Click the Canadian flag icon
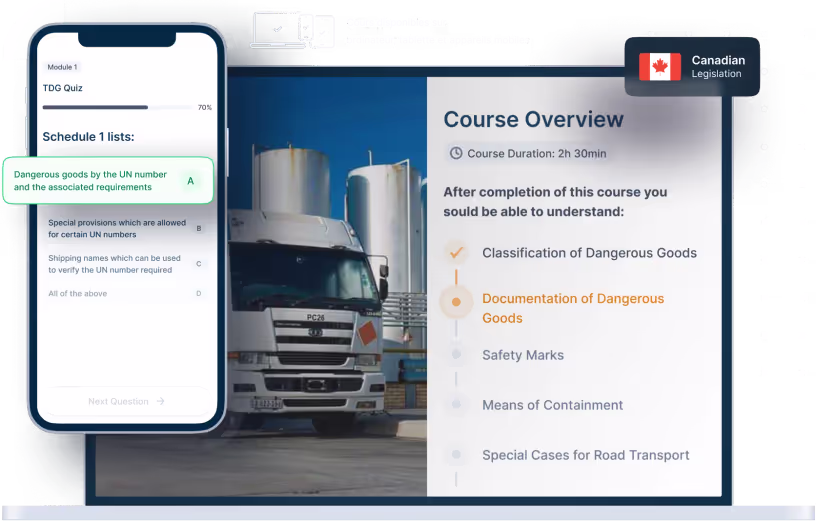 pyautogui.click(x=659, y=67)
